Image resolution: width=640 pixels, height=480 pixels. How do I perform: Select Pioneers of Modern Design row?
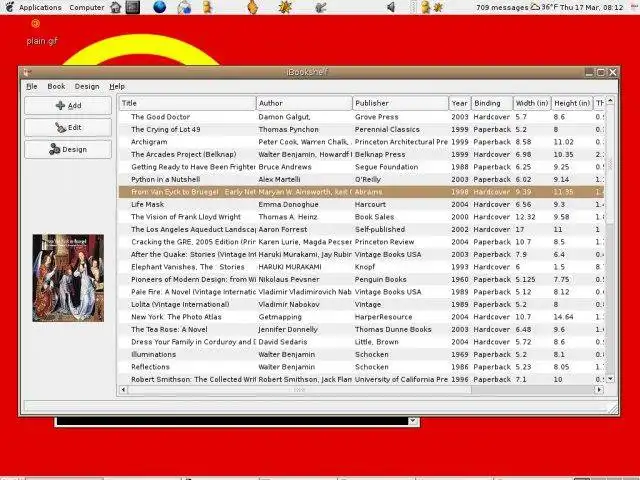pos(361,279)
